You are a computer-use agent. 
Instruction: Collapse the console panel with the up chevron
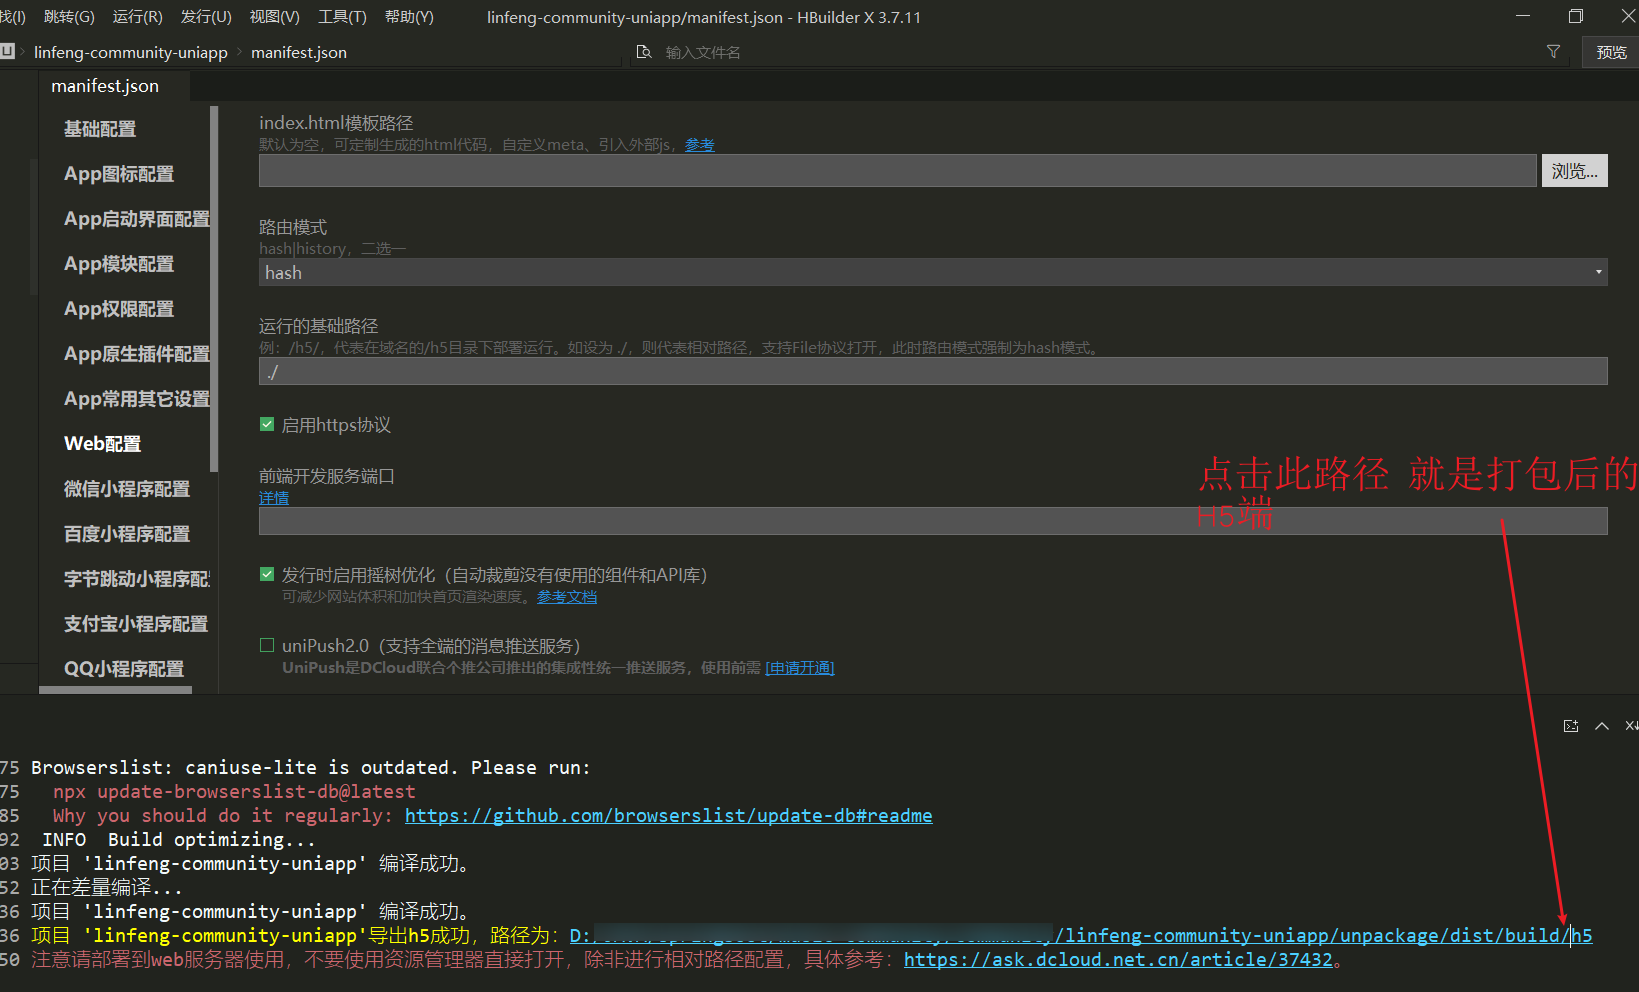click(x=1602, y=726)
